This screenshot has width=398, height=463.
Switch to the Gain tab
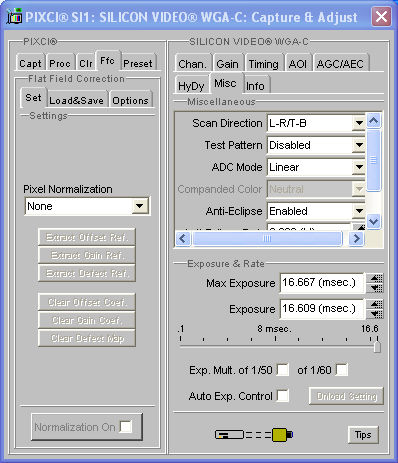227,64
